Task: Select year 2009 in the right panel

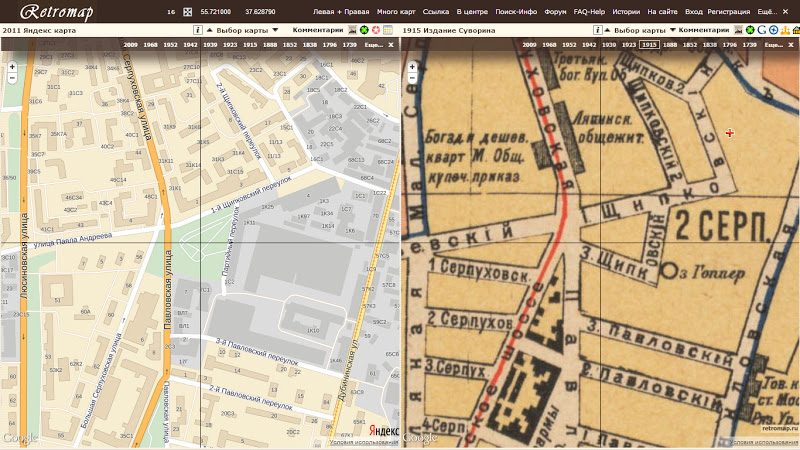Action: tap(529, 45)
